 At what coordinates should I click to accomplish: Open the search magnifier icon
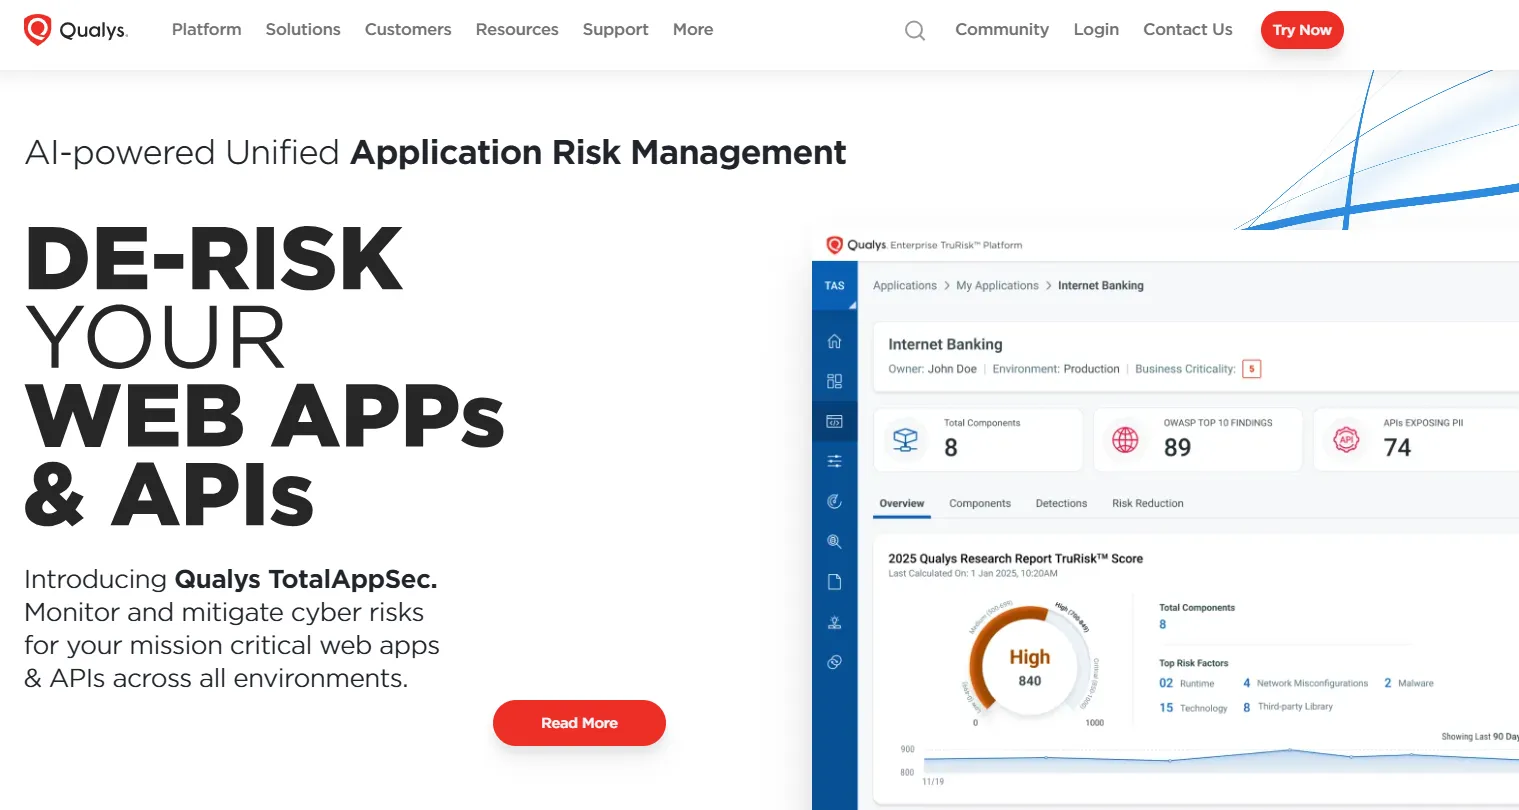pyautogui.click(x=915, y=31)
